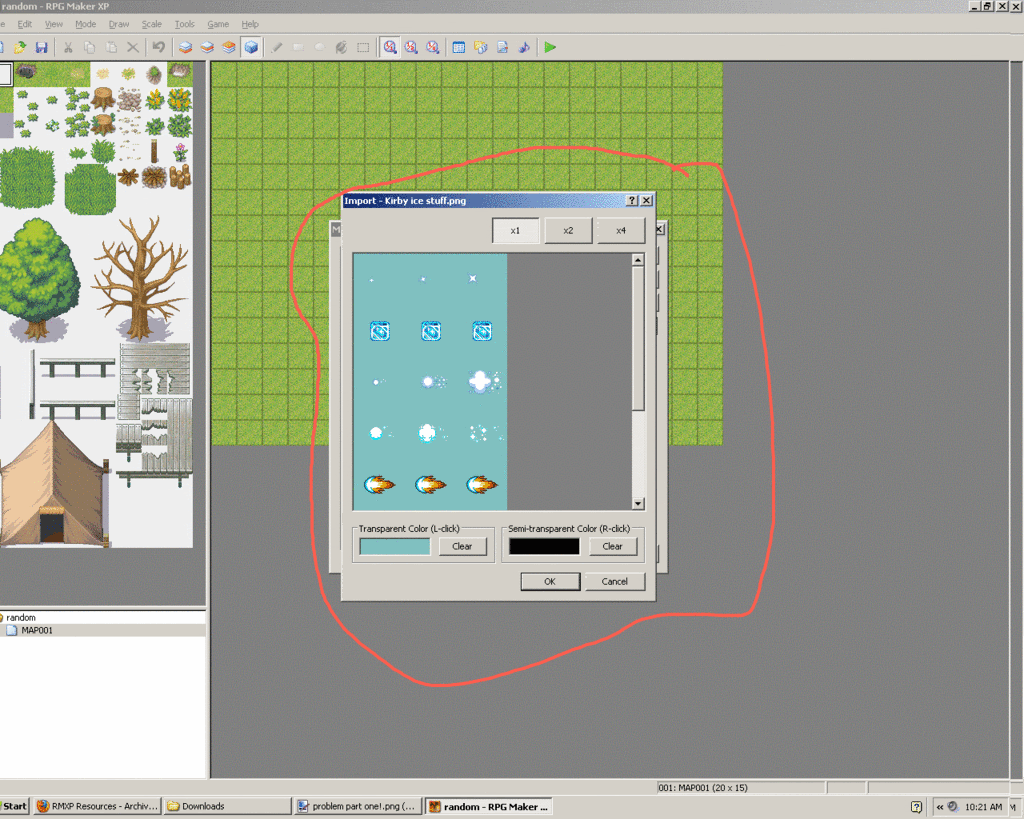Open the Mode menu
The image size is (1024, 819).
click(86, 24)
